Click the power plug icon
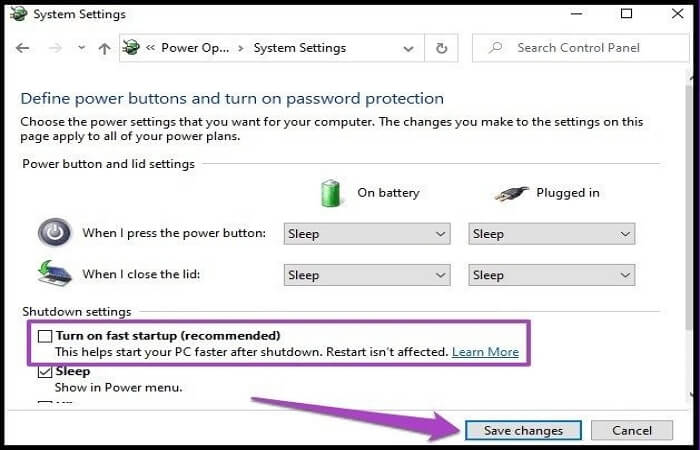Viewport: 700px width, 450px height. pyautogui.click(x=513, y=192)
